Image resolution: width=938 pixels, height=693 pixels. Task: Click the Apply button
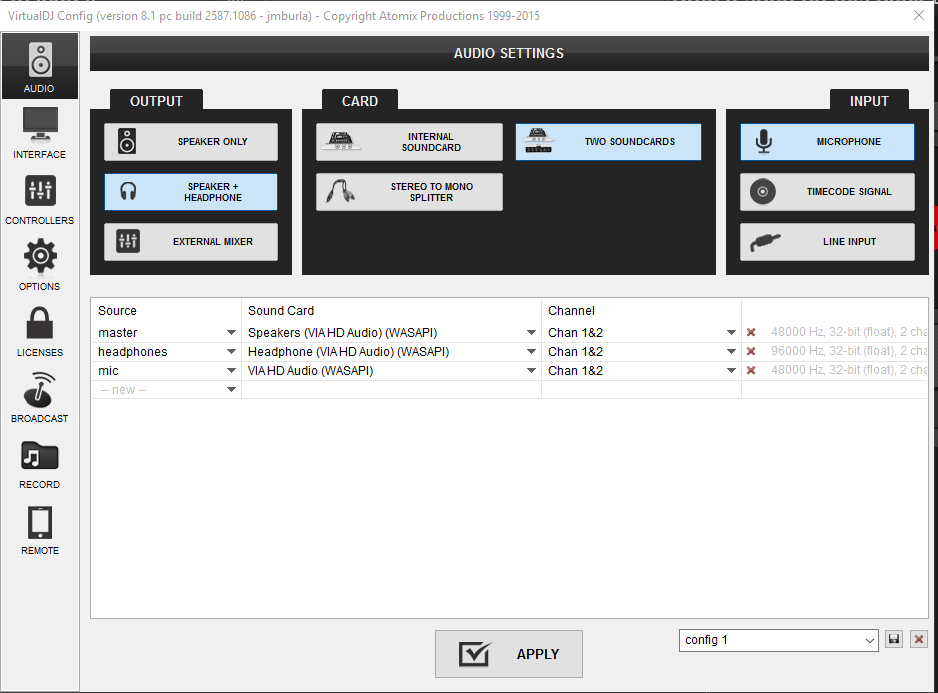point(508,654)
